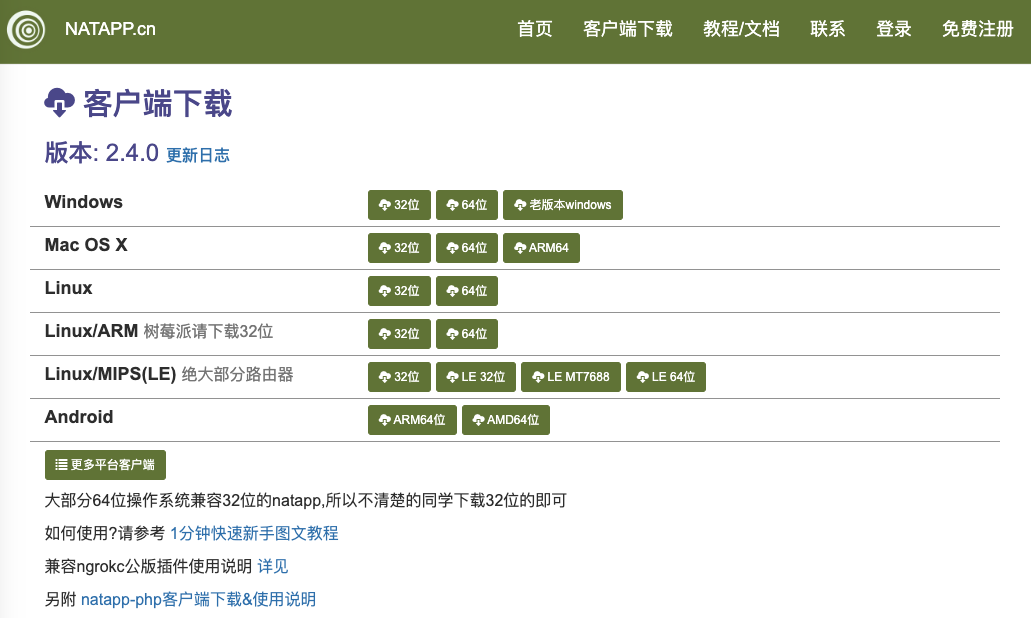1031x618 pixels.
Task: Click the 树莓派请下载32位 note text
Action: (x=208, y=331)
